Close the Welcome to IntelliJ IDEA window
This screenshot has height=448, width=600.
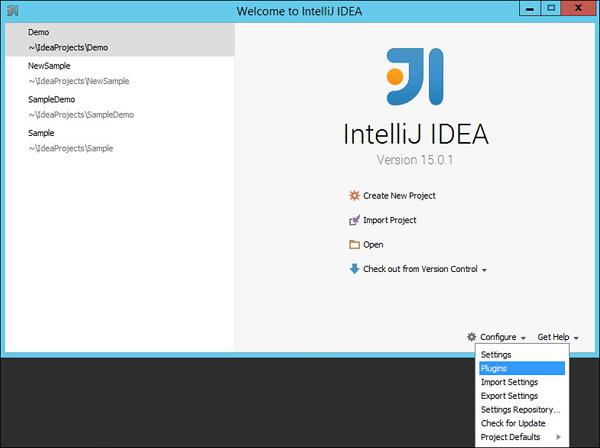578,8
